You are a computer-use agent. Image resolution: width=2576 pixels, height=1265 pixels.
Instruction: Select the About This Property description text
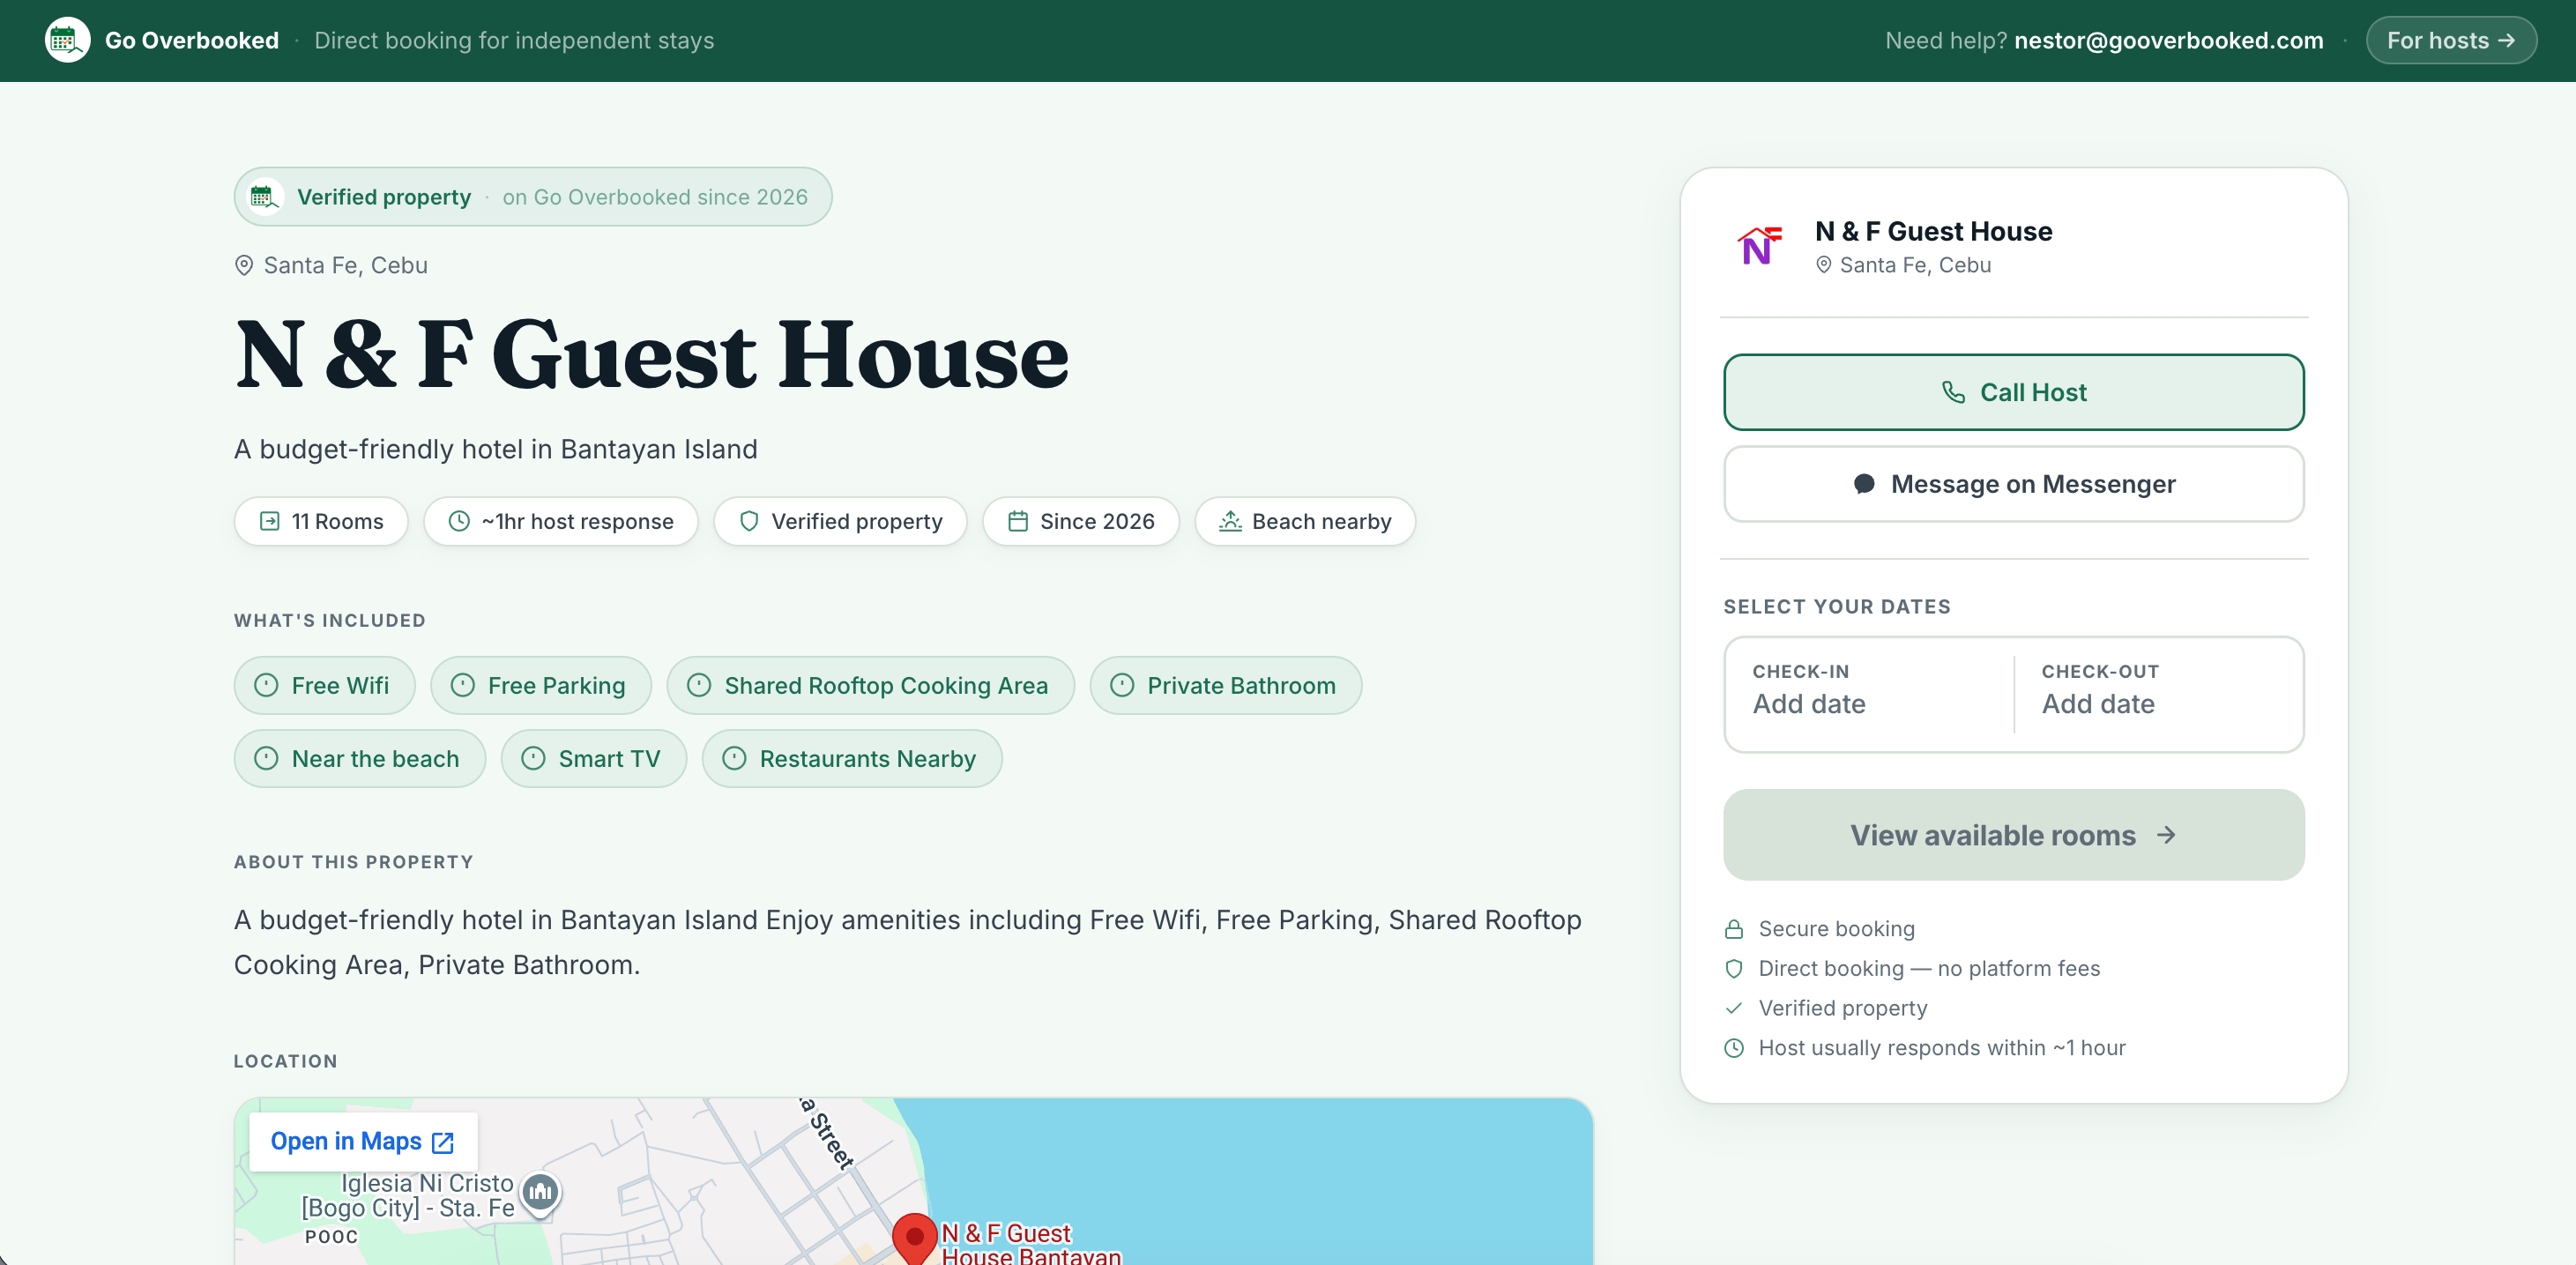(907, 942)
